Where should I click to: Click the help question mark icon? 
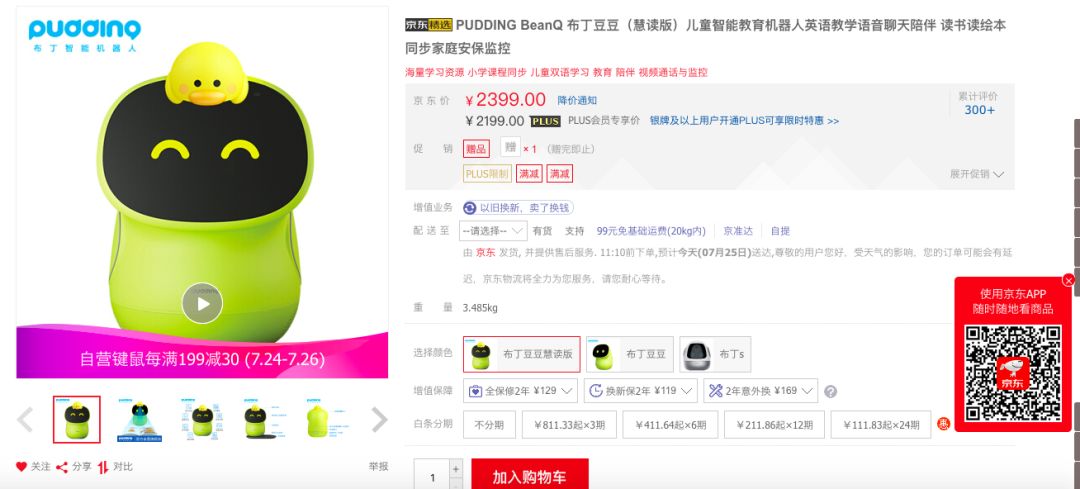pyautogui.click(x=831, y=391)
